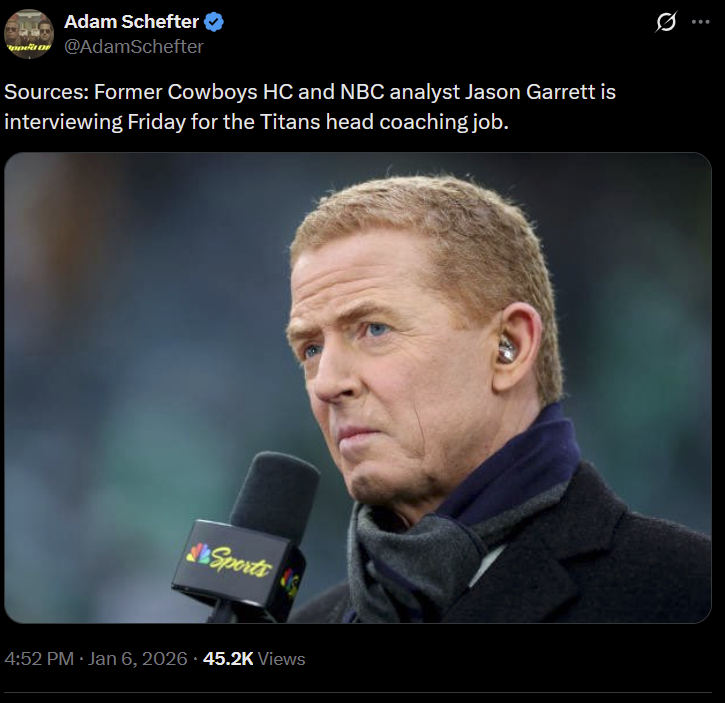Click the Grok slashed-circle icon
This screenshot has height=703, width=725.
tap(665, 22)
